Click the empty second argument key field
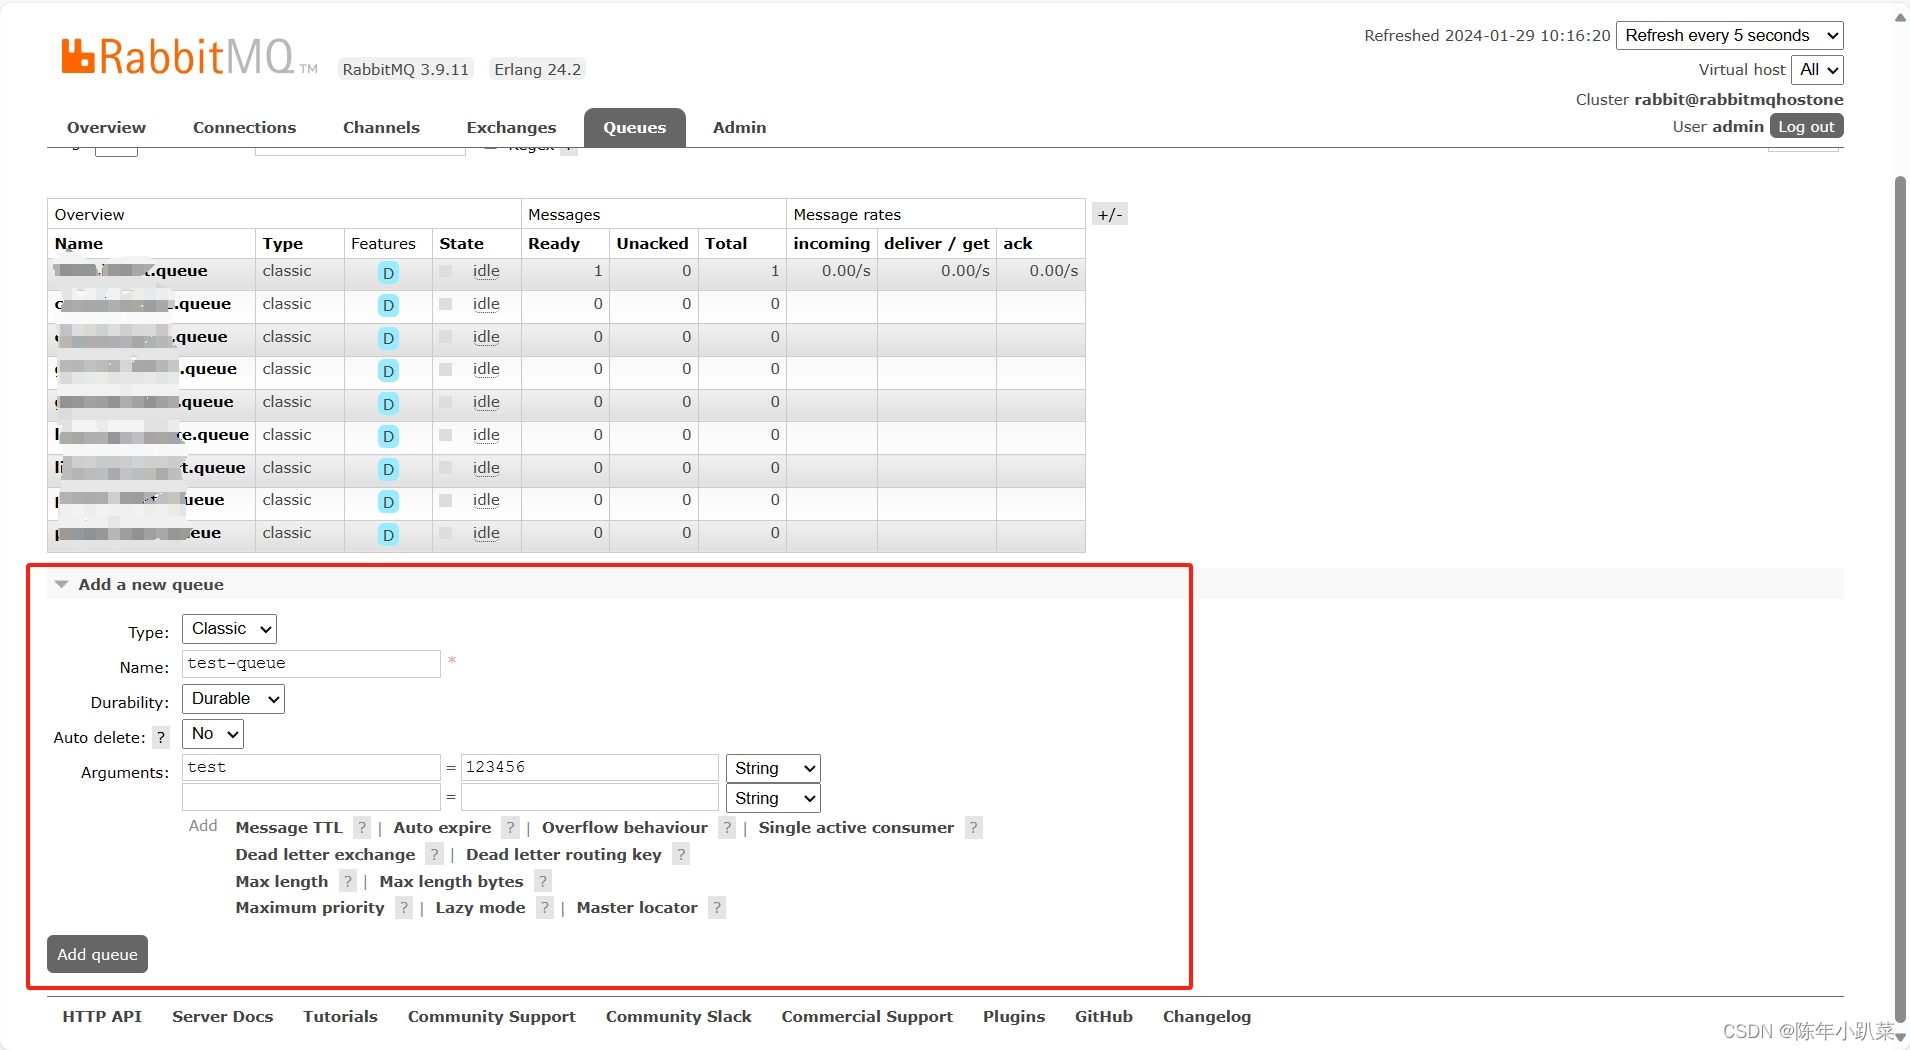This screenshot has height=1050, width=1910. click(x=311, y=797)
